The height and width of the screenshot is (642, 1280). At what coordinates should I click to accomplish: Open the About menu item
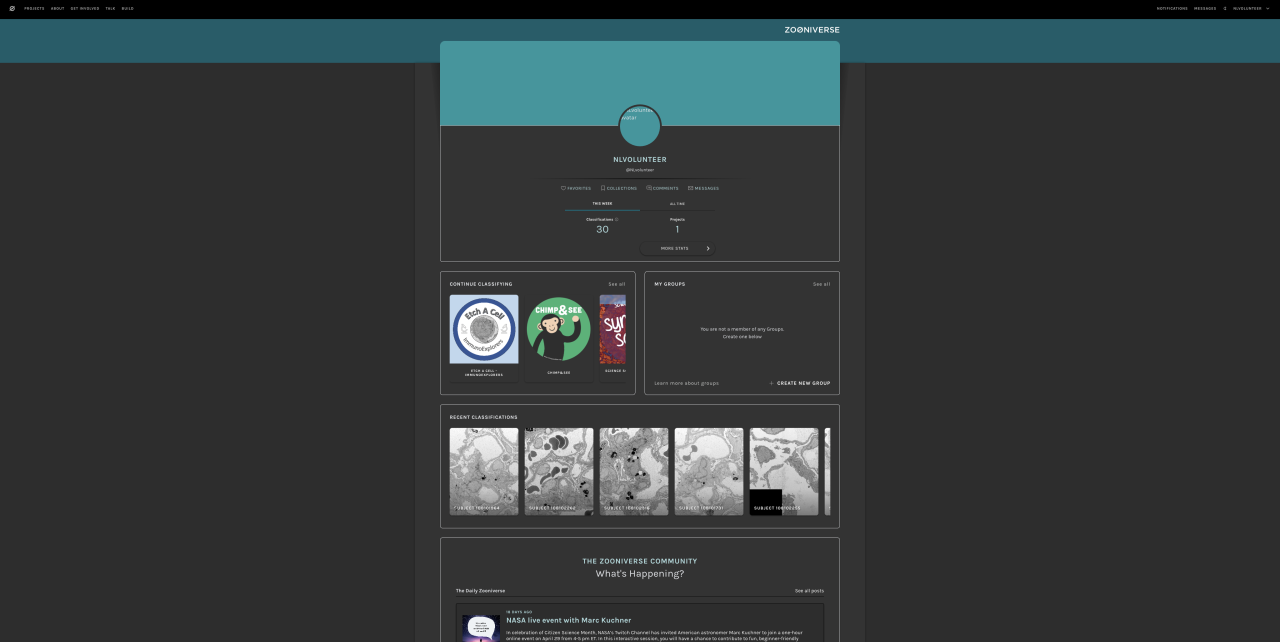pos(57,8)
